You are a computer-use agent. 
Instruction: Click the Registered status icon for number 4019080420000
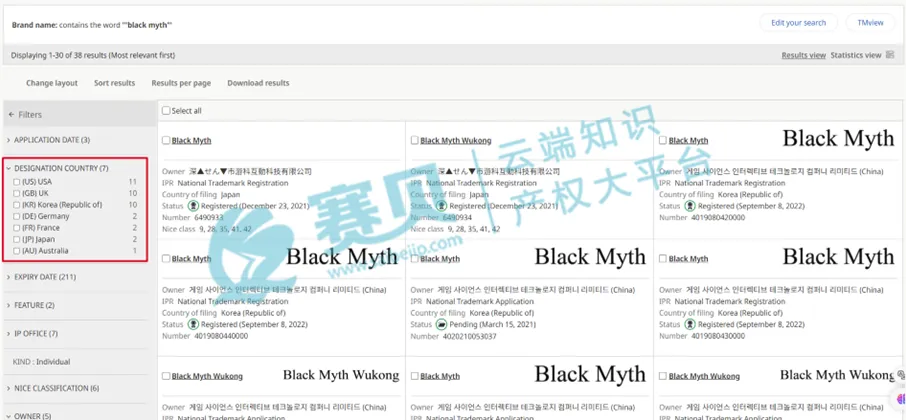click(x=690, y=206)
